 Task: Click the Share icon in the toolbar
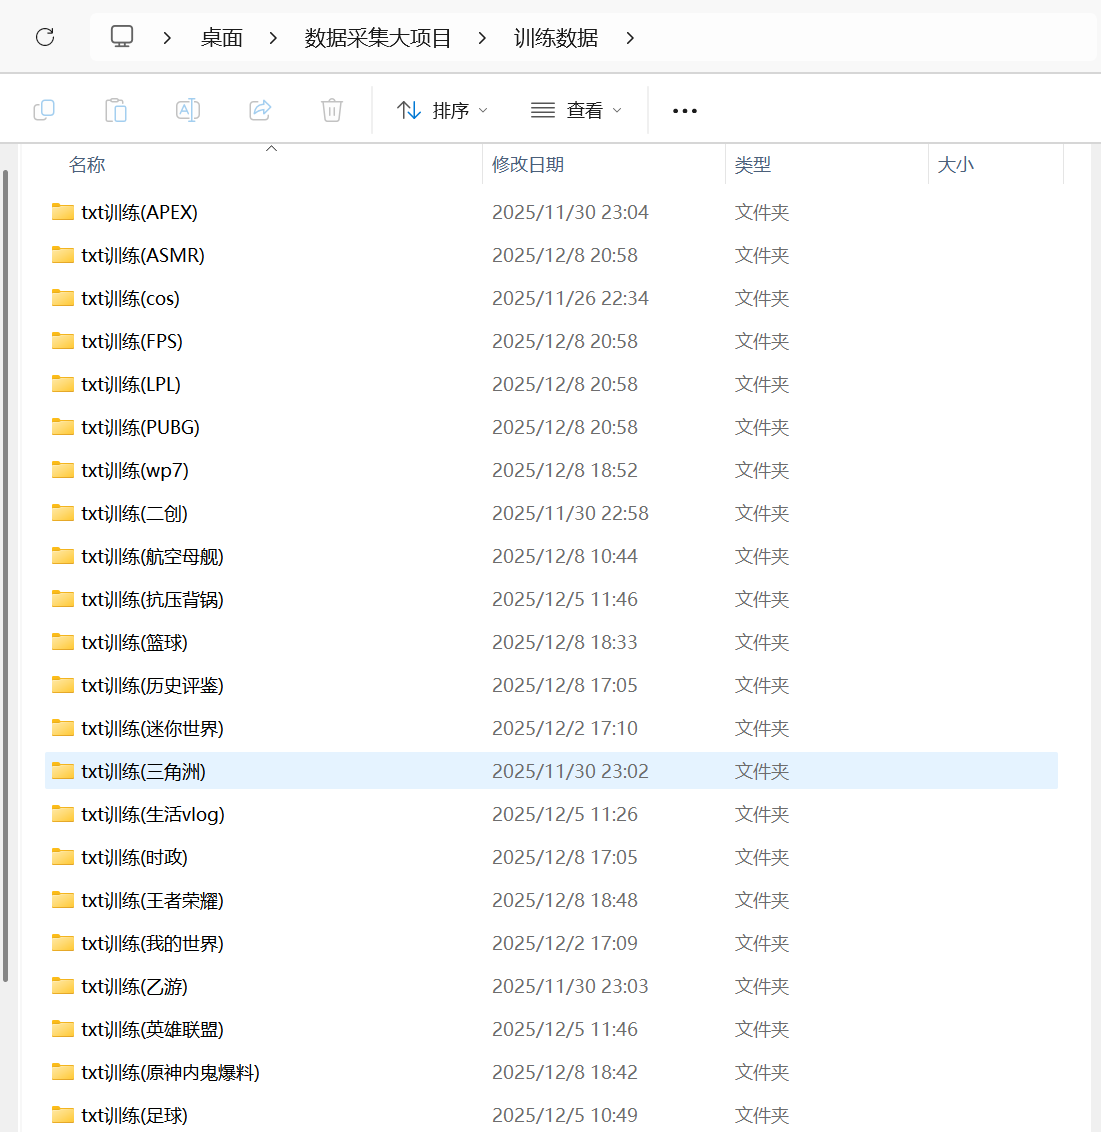coord(260,110)
